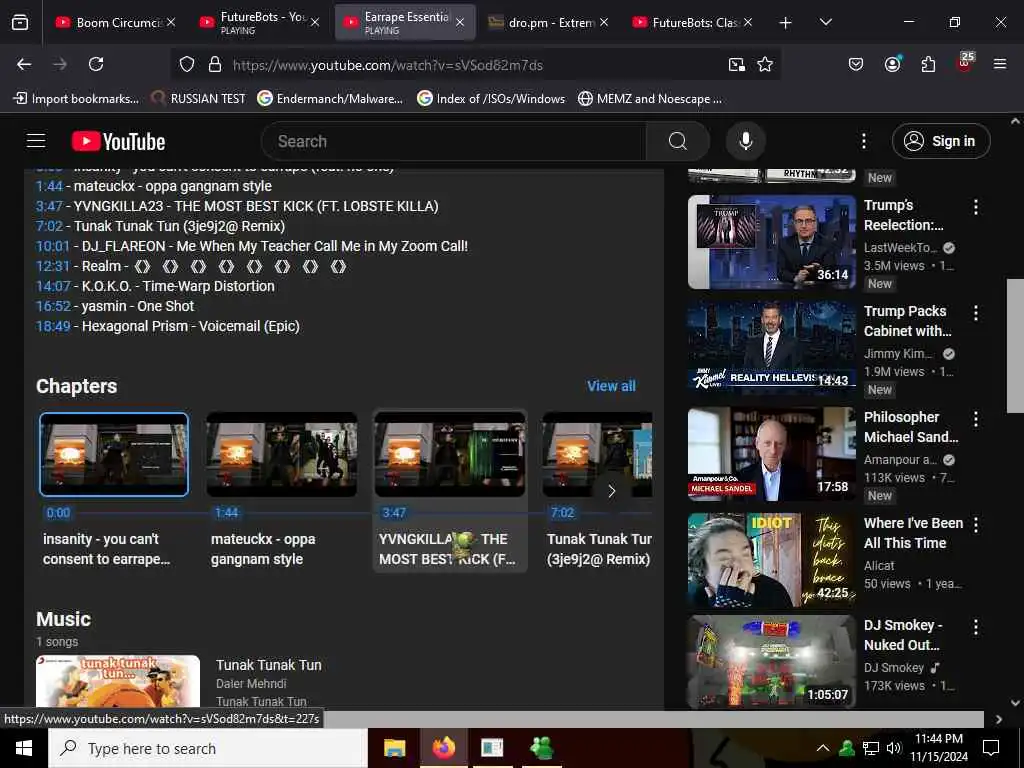The image size is (1024, 768).
Task: Open the list all tabs dropdown arrow
Action: pyautogui.click(x=825, y=22)
